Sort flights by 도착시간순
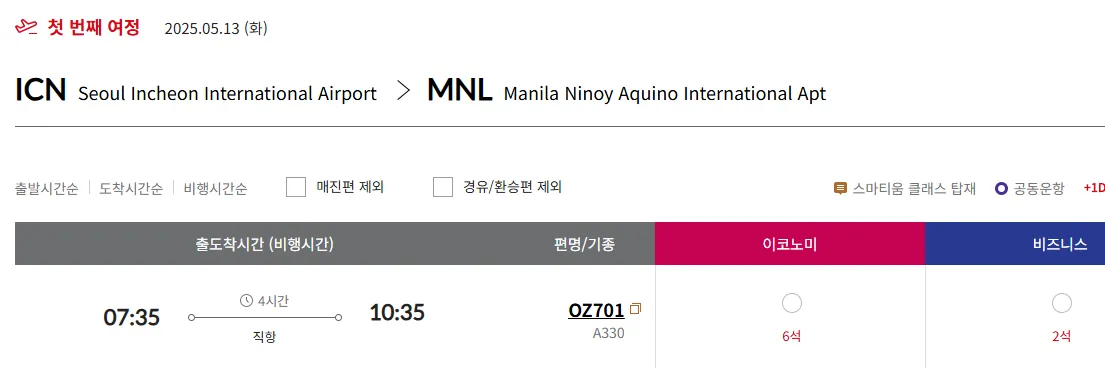 (x=131, y=189)
